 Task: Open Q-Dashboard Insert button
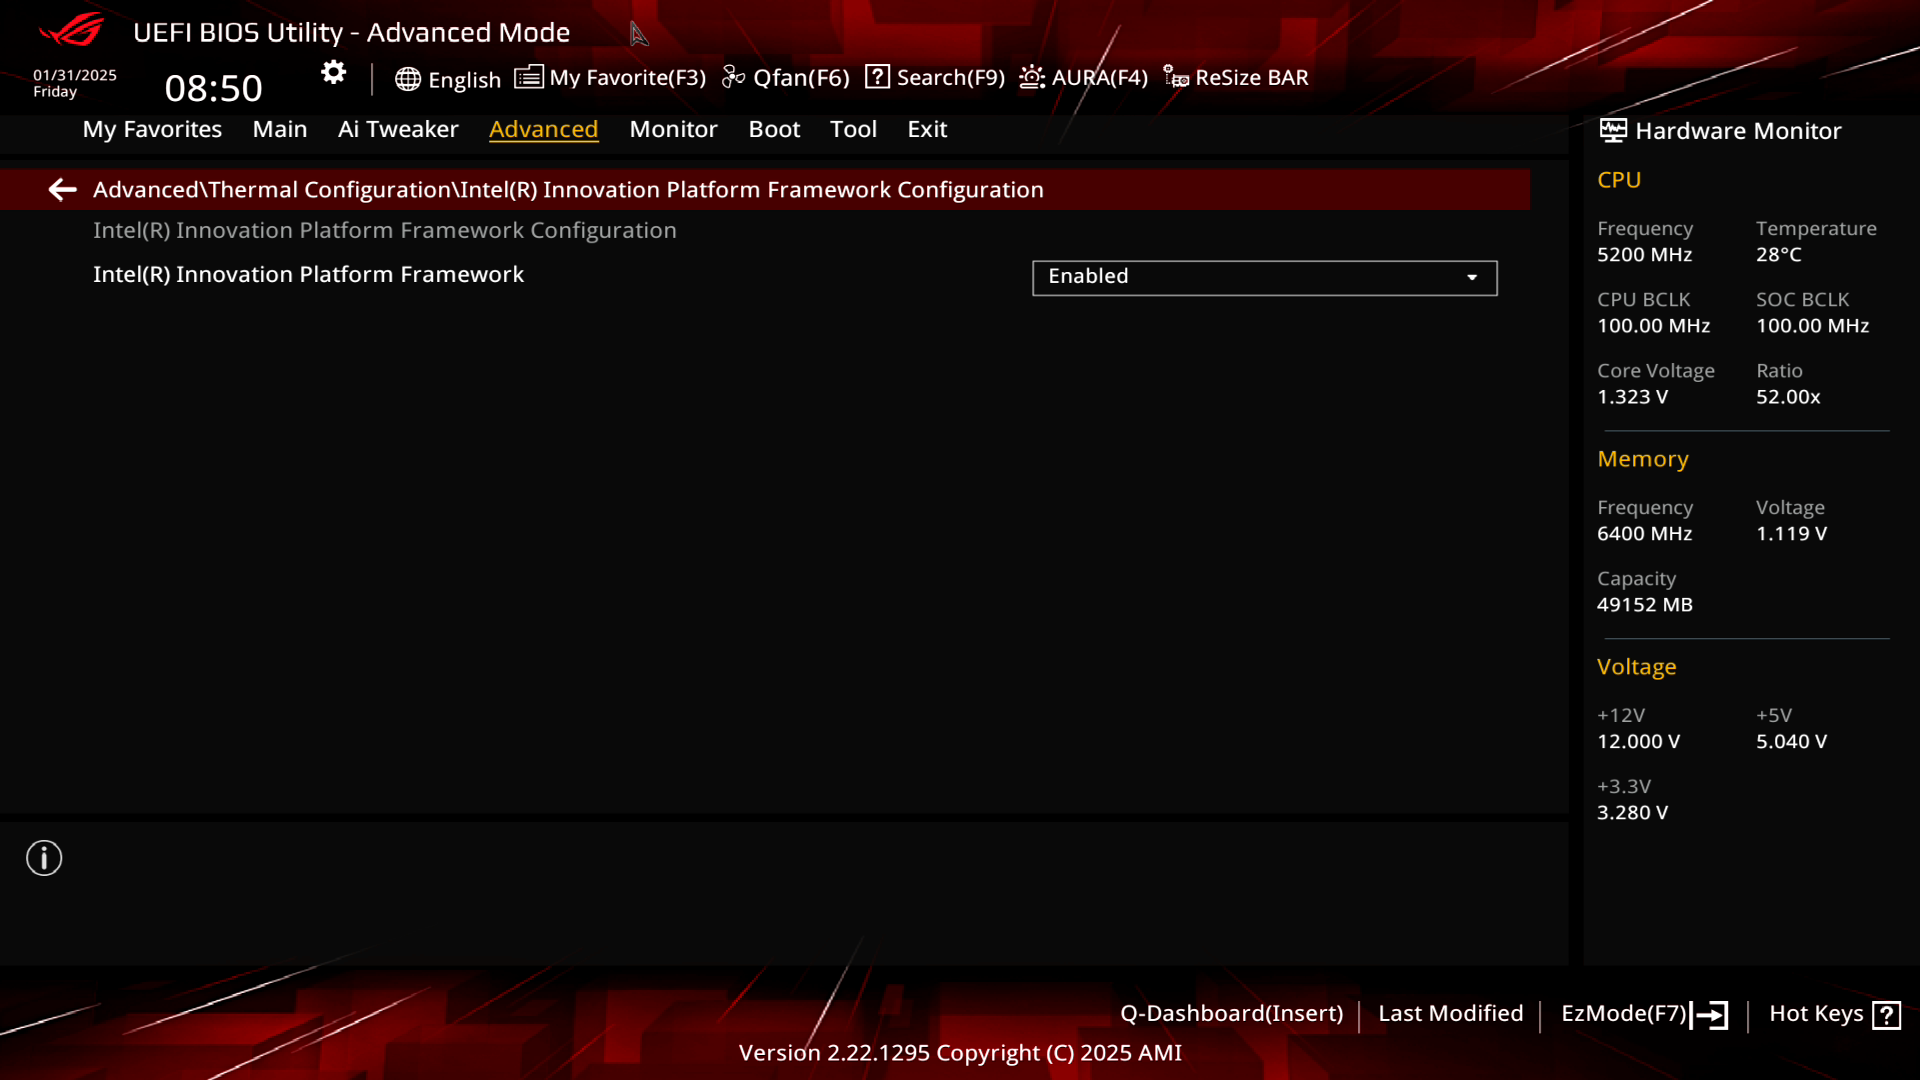pos(1232,1013)
